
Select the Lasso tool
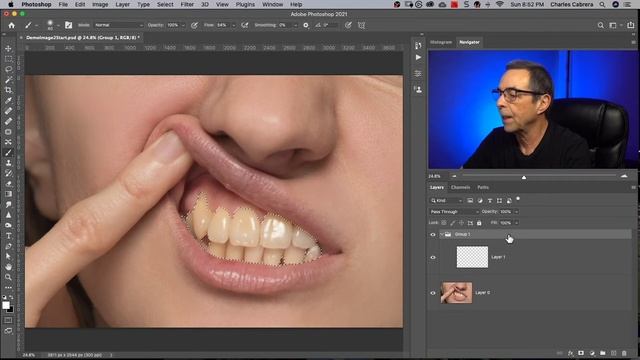click(8, 69)
